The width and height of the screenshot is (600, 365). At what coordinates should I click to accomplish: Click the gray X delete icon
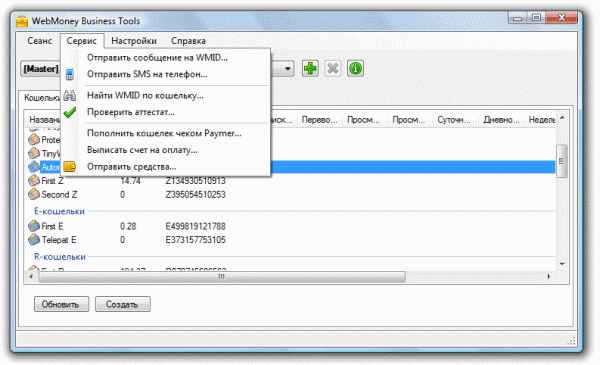(x=333, y=69)
